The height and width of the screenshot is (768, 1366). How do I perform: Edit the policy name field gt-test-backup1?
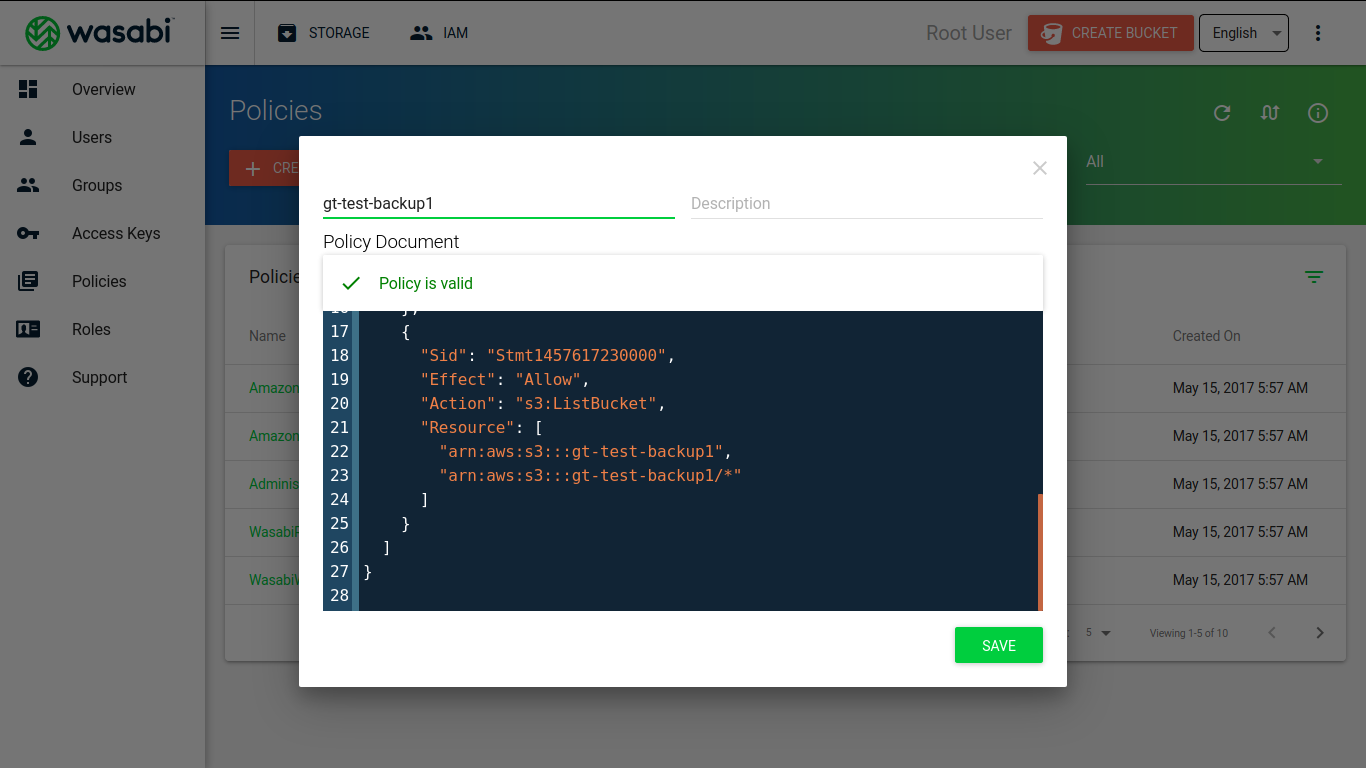499,203
